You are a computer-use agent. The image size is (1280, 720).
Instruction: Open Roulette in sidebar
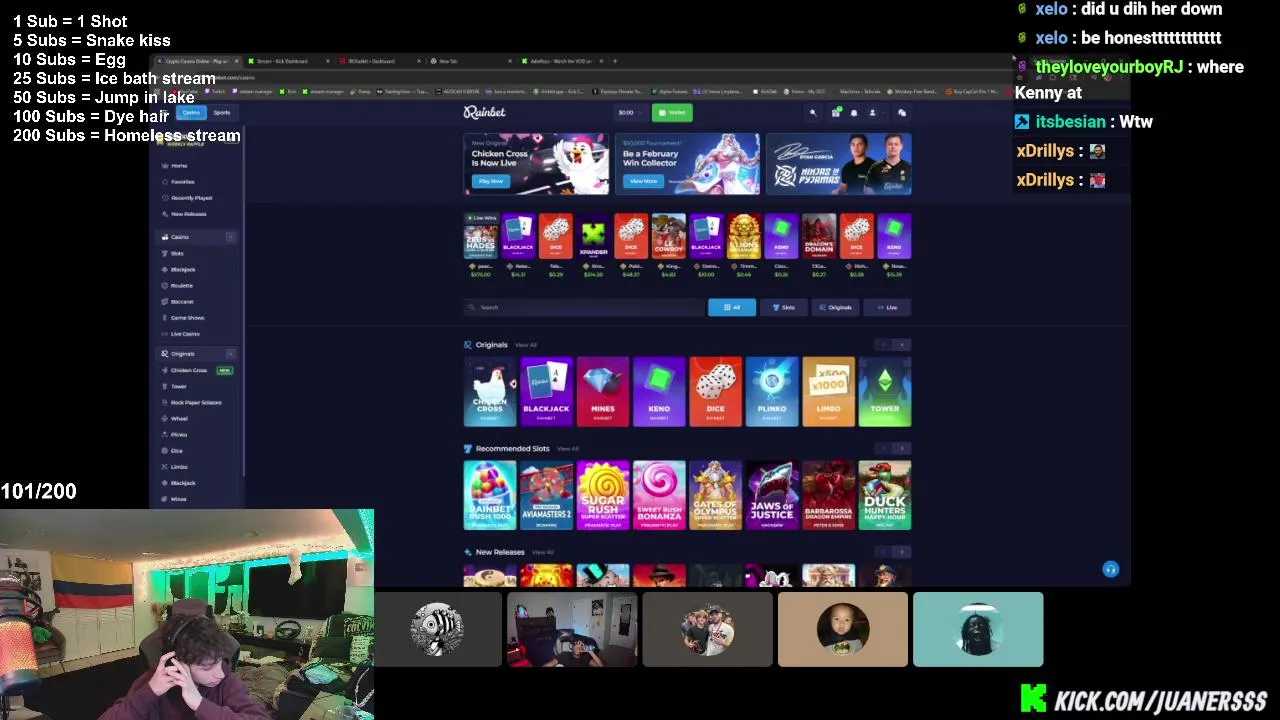point(181,286)
